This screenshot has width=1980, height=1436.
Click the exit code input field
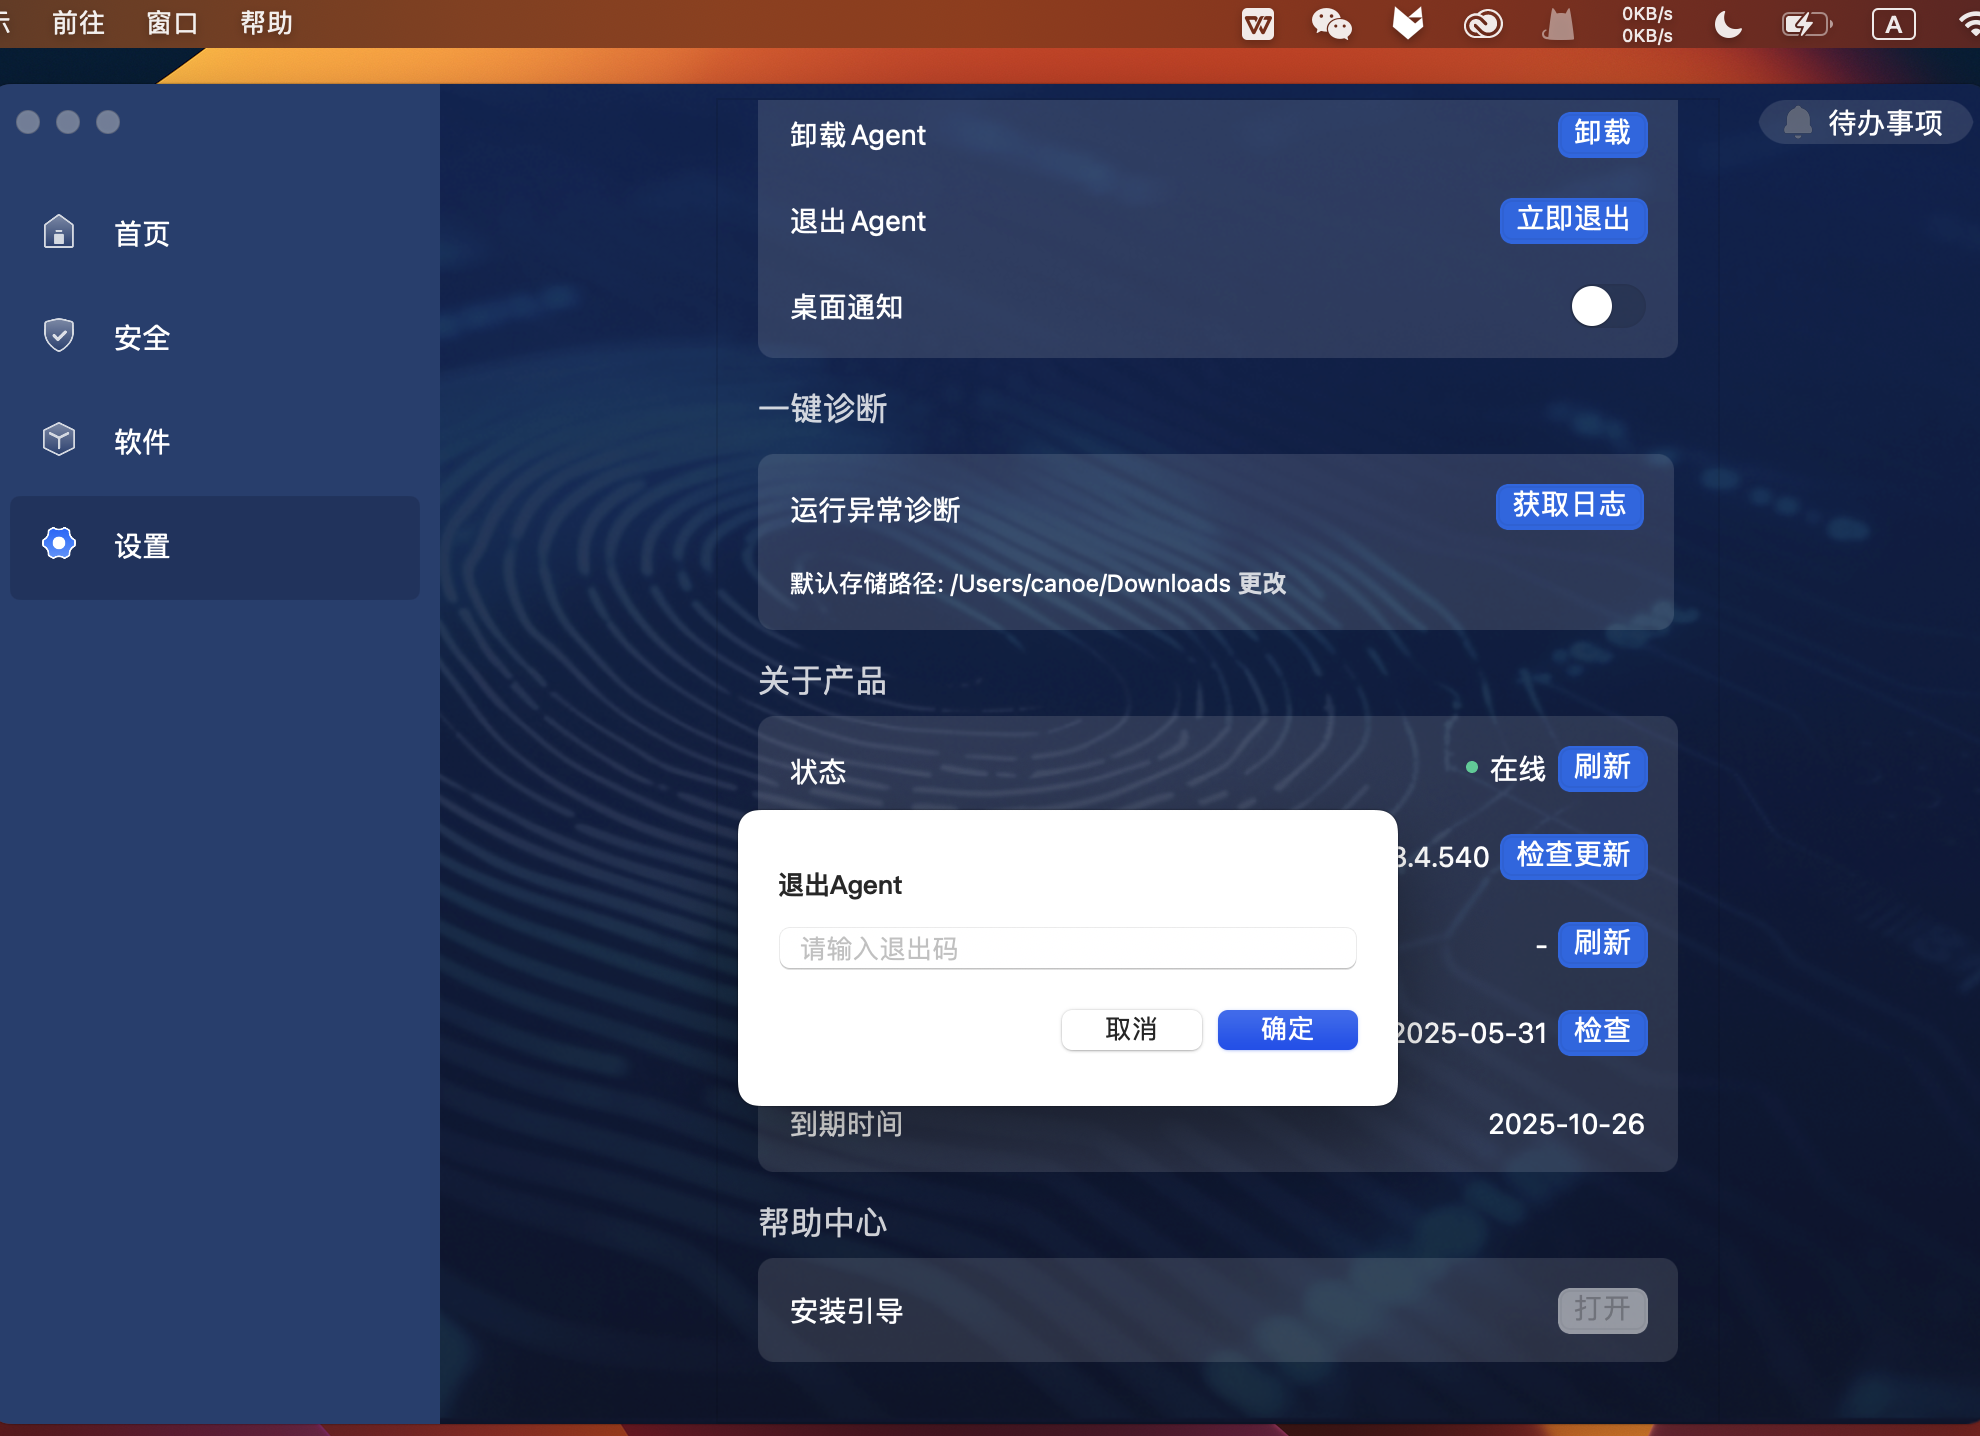pos(1067,948)
